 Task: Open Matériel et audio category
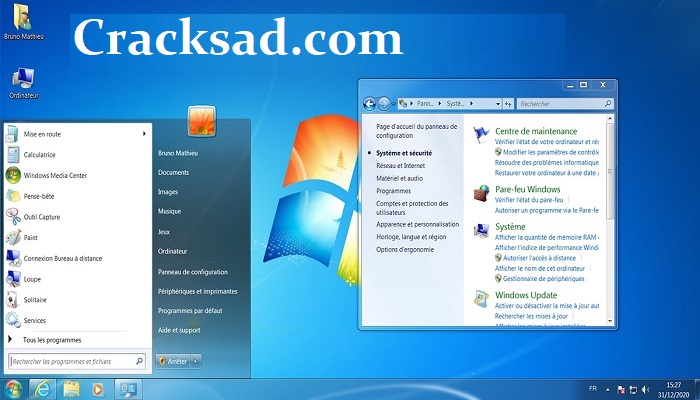click(400, 178)
